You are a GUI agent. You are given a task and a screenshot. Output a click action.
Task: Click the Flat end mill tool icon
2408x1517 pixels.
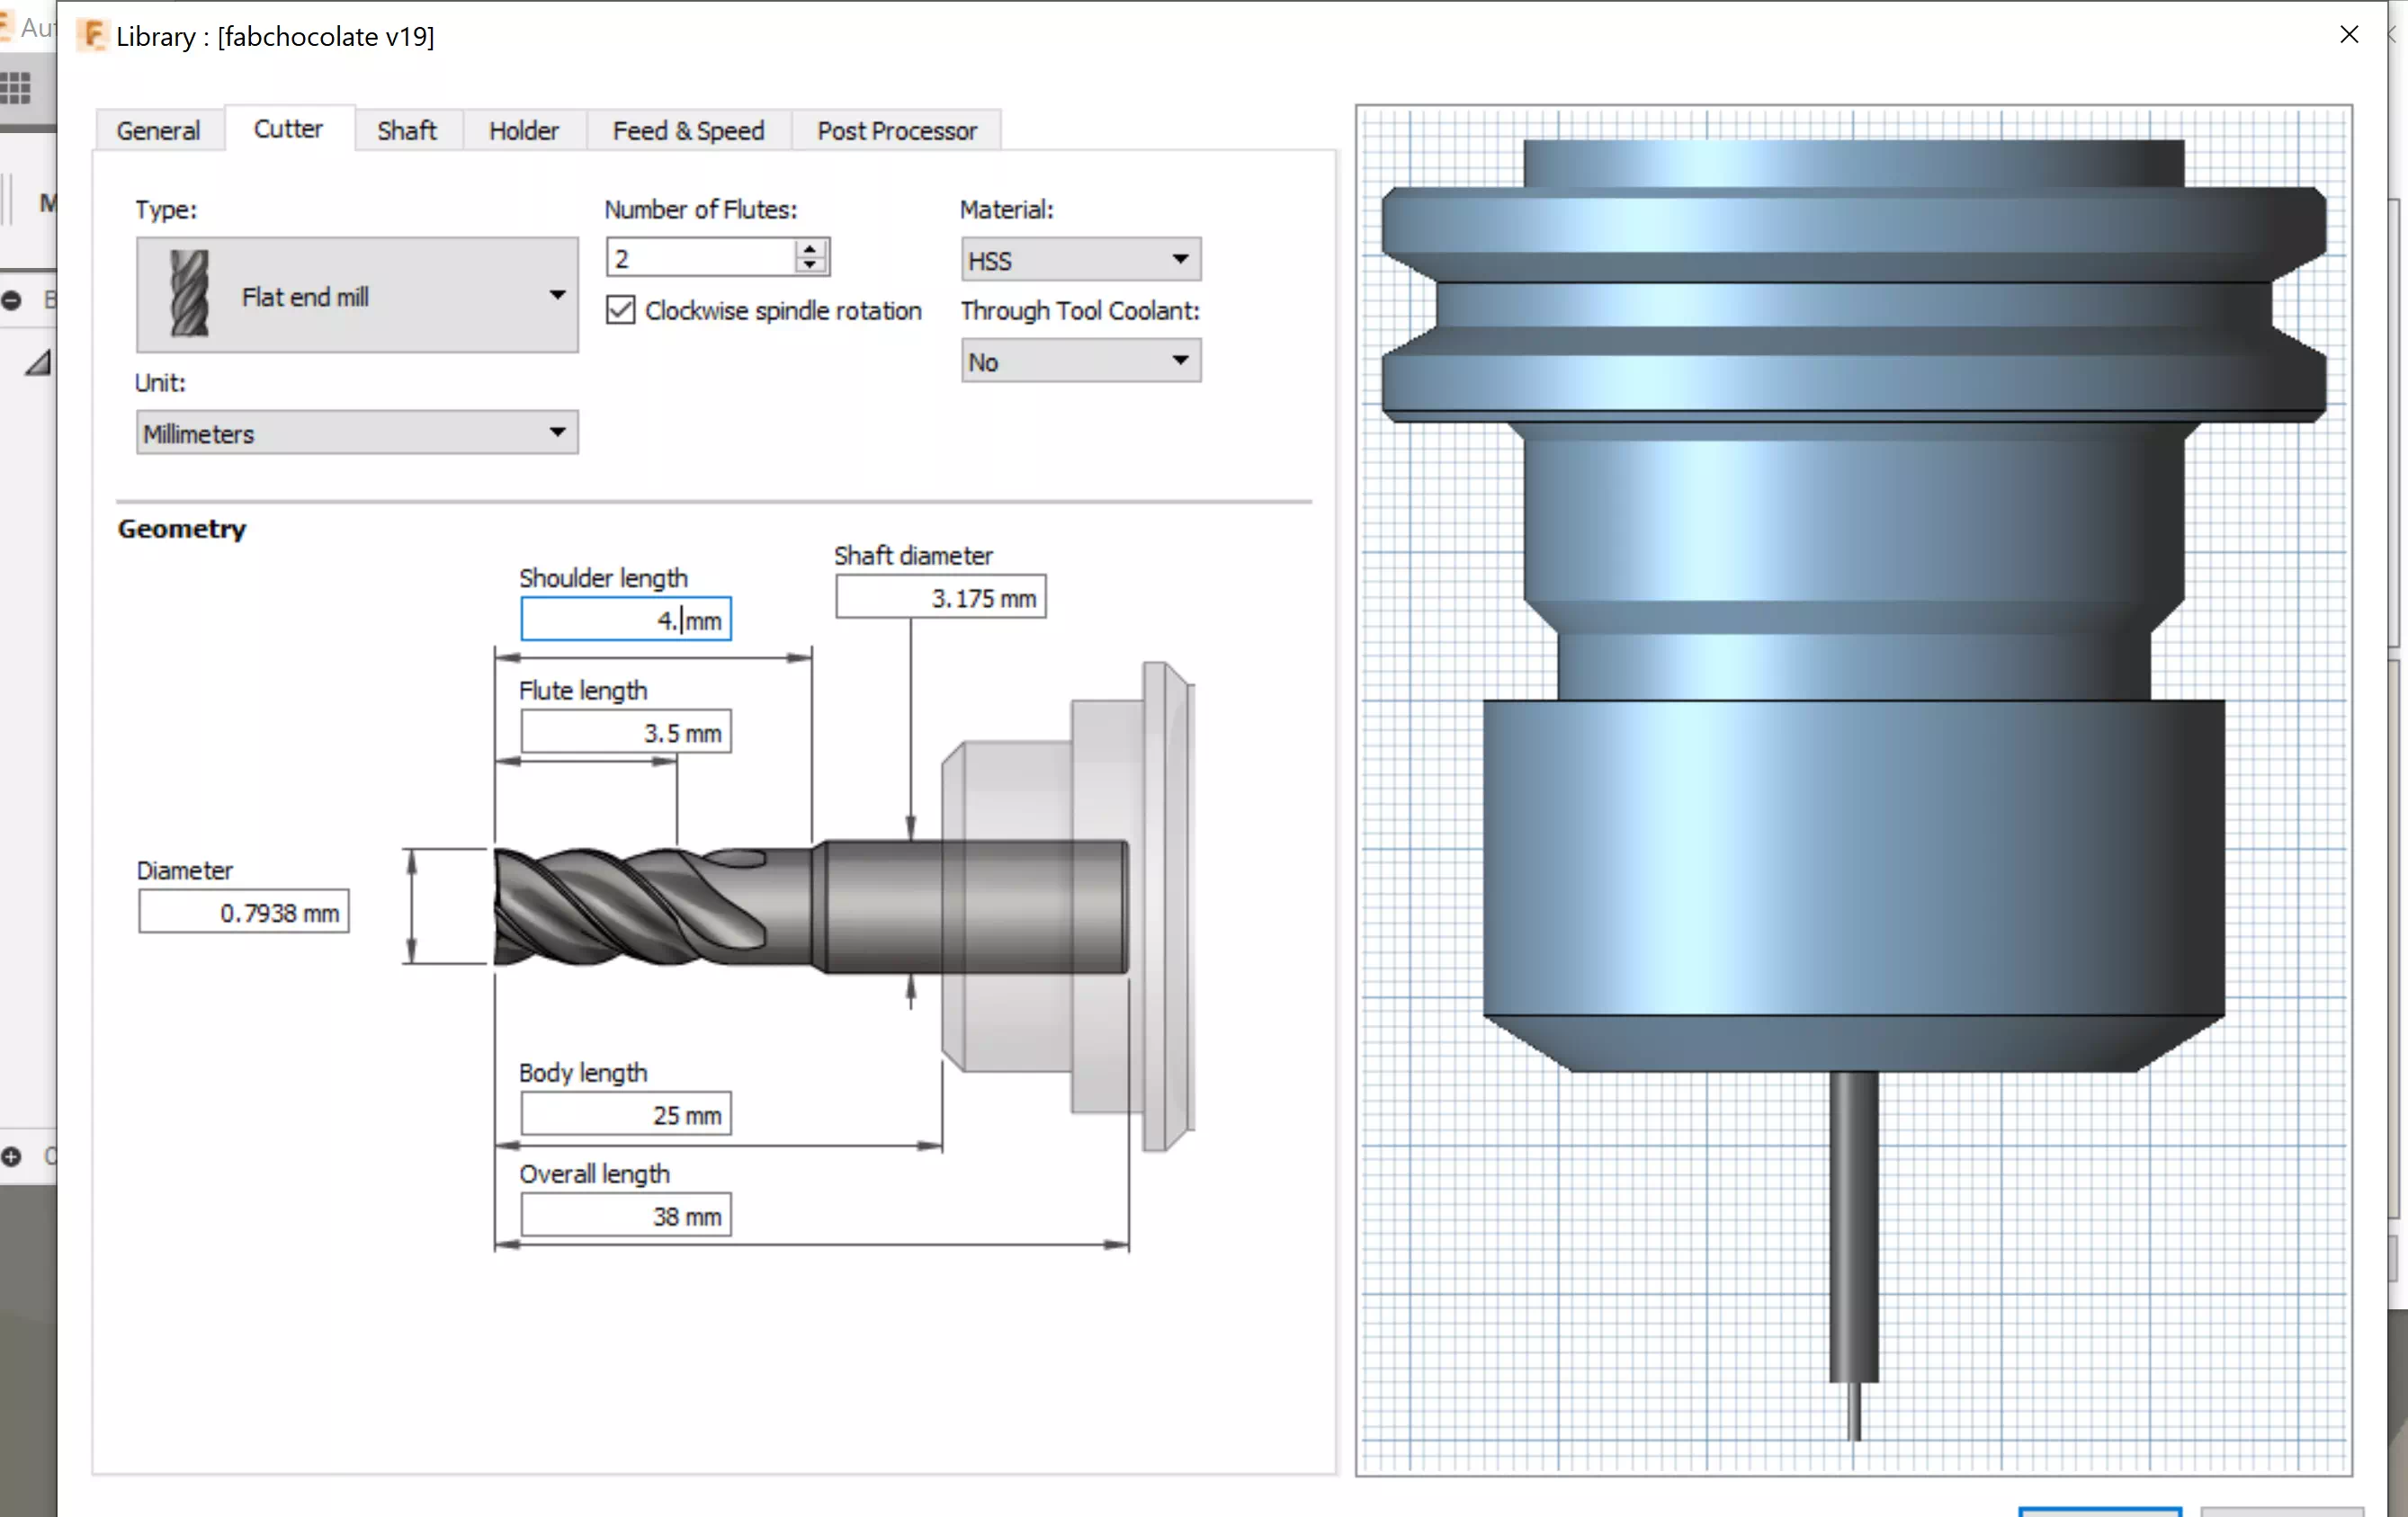(189, 294)
